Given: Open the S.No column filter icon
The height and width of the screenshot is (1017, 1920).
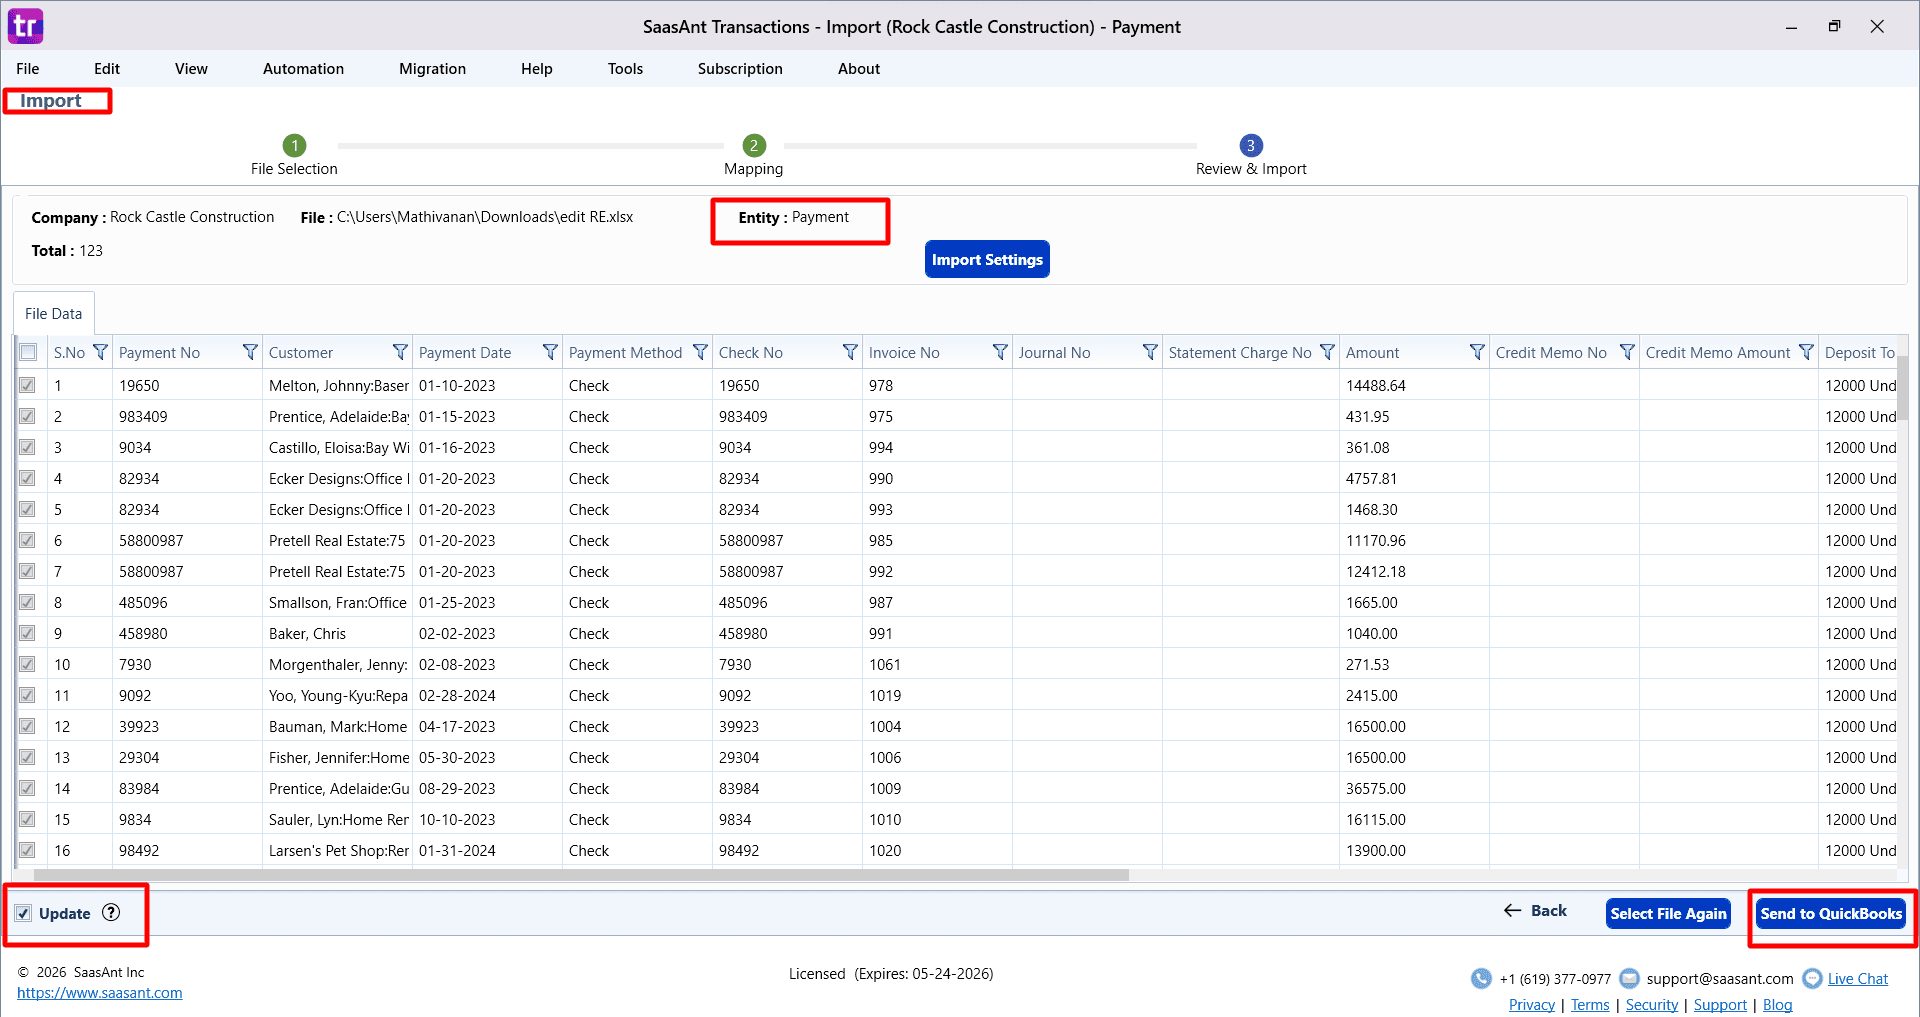Looking at the screenshot, I should [100, 352].
